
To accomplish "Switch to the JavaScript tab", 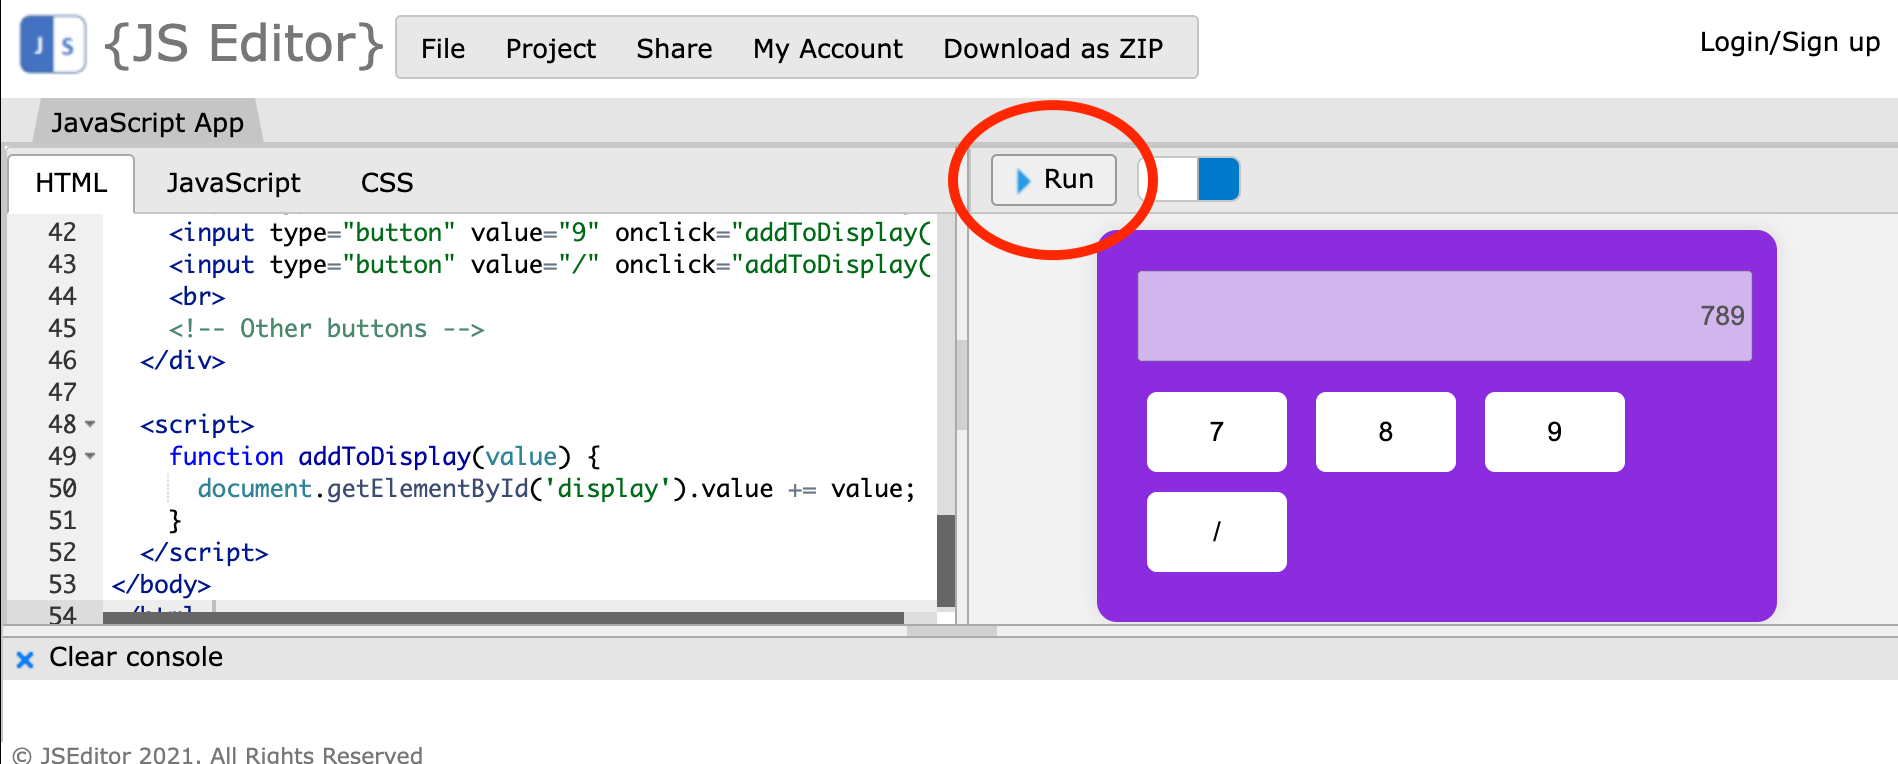I will coord(233,182).
